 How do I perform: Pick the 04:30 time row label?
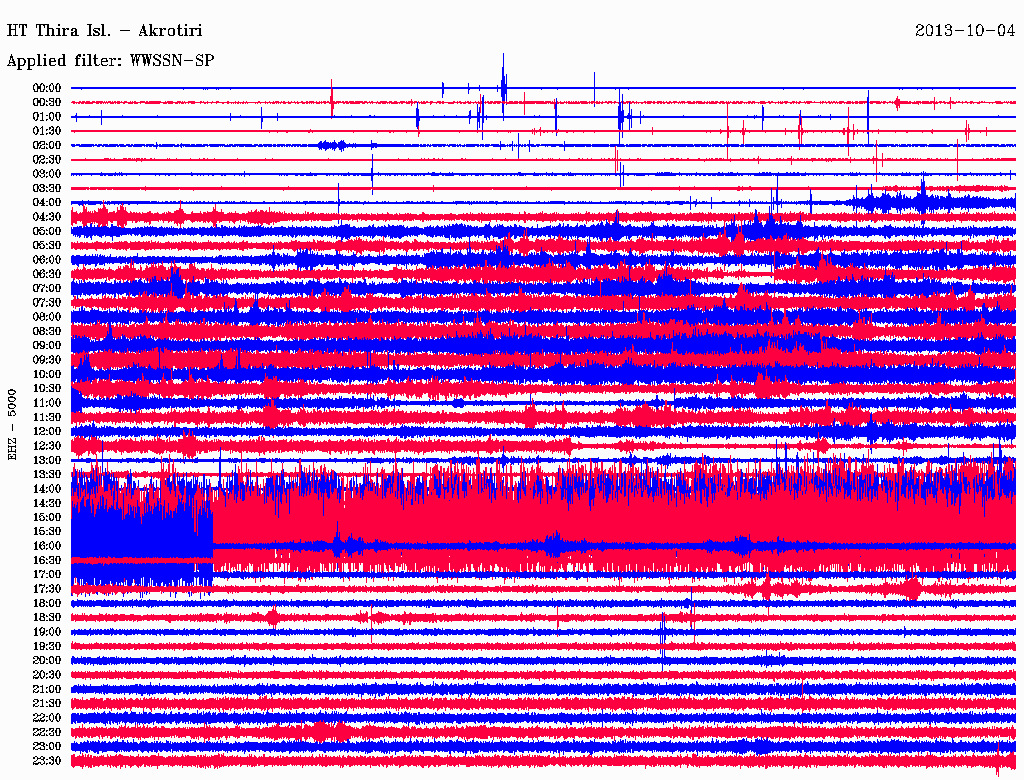pos(47,217)
